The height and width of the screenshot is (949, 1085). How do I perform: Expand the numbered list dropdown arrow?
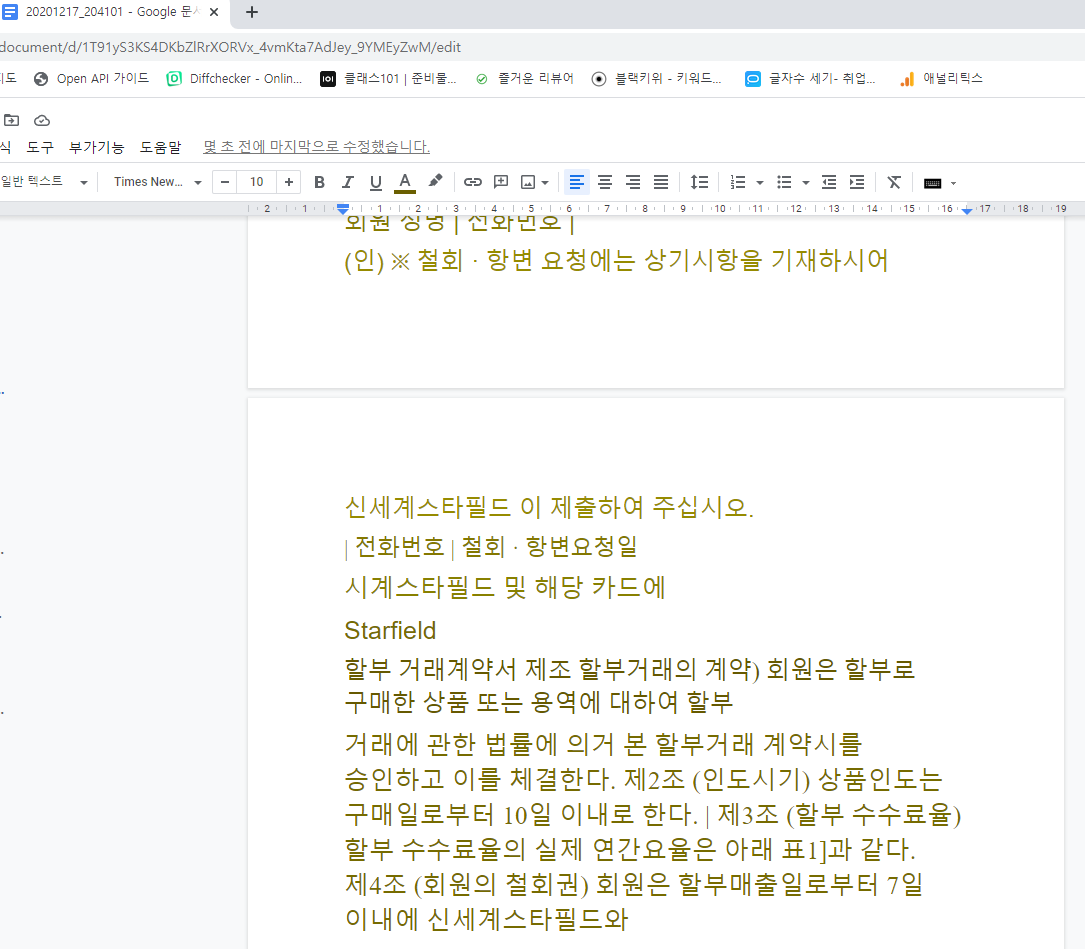coord(760,183)
